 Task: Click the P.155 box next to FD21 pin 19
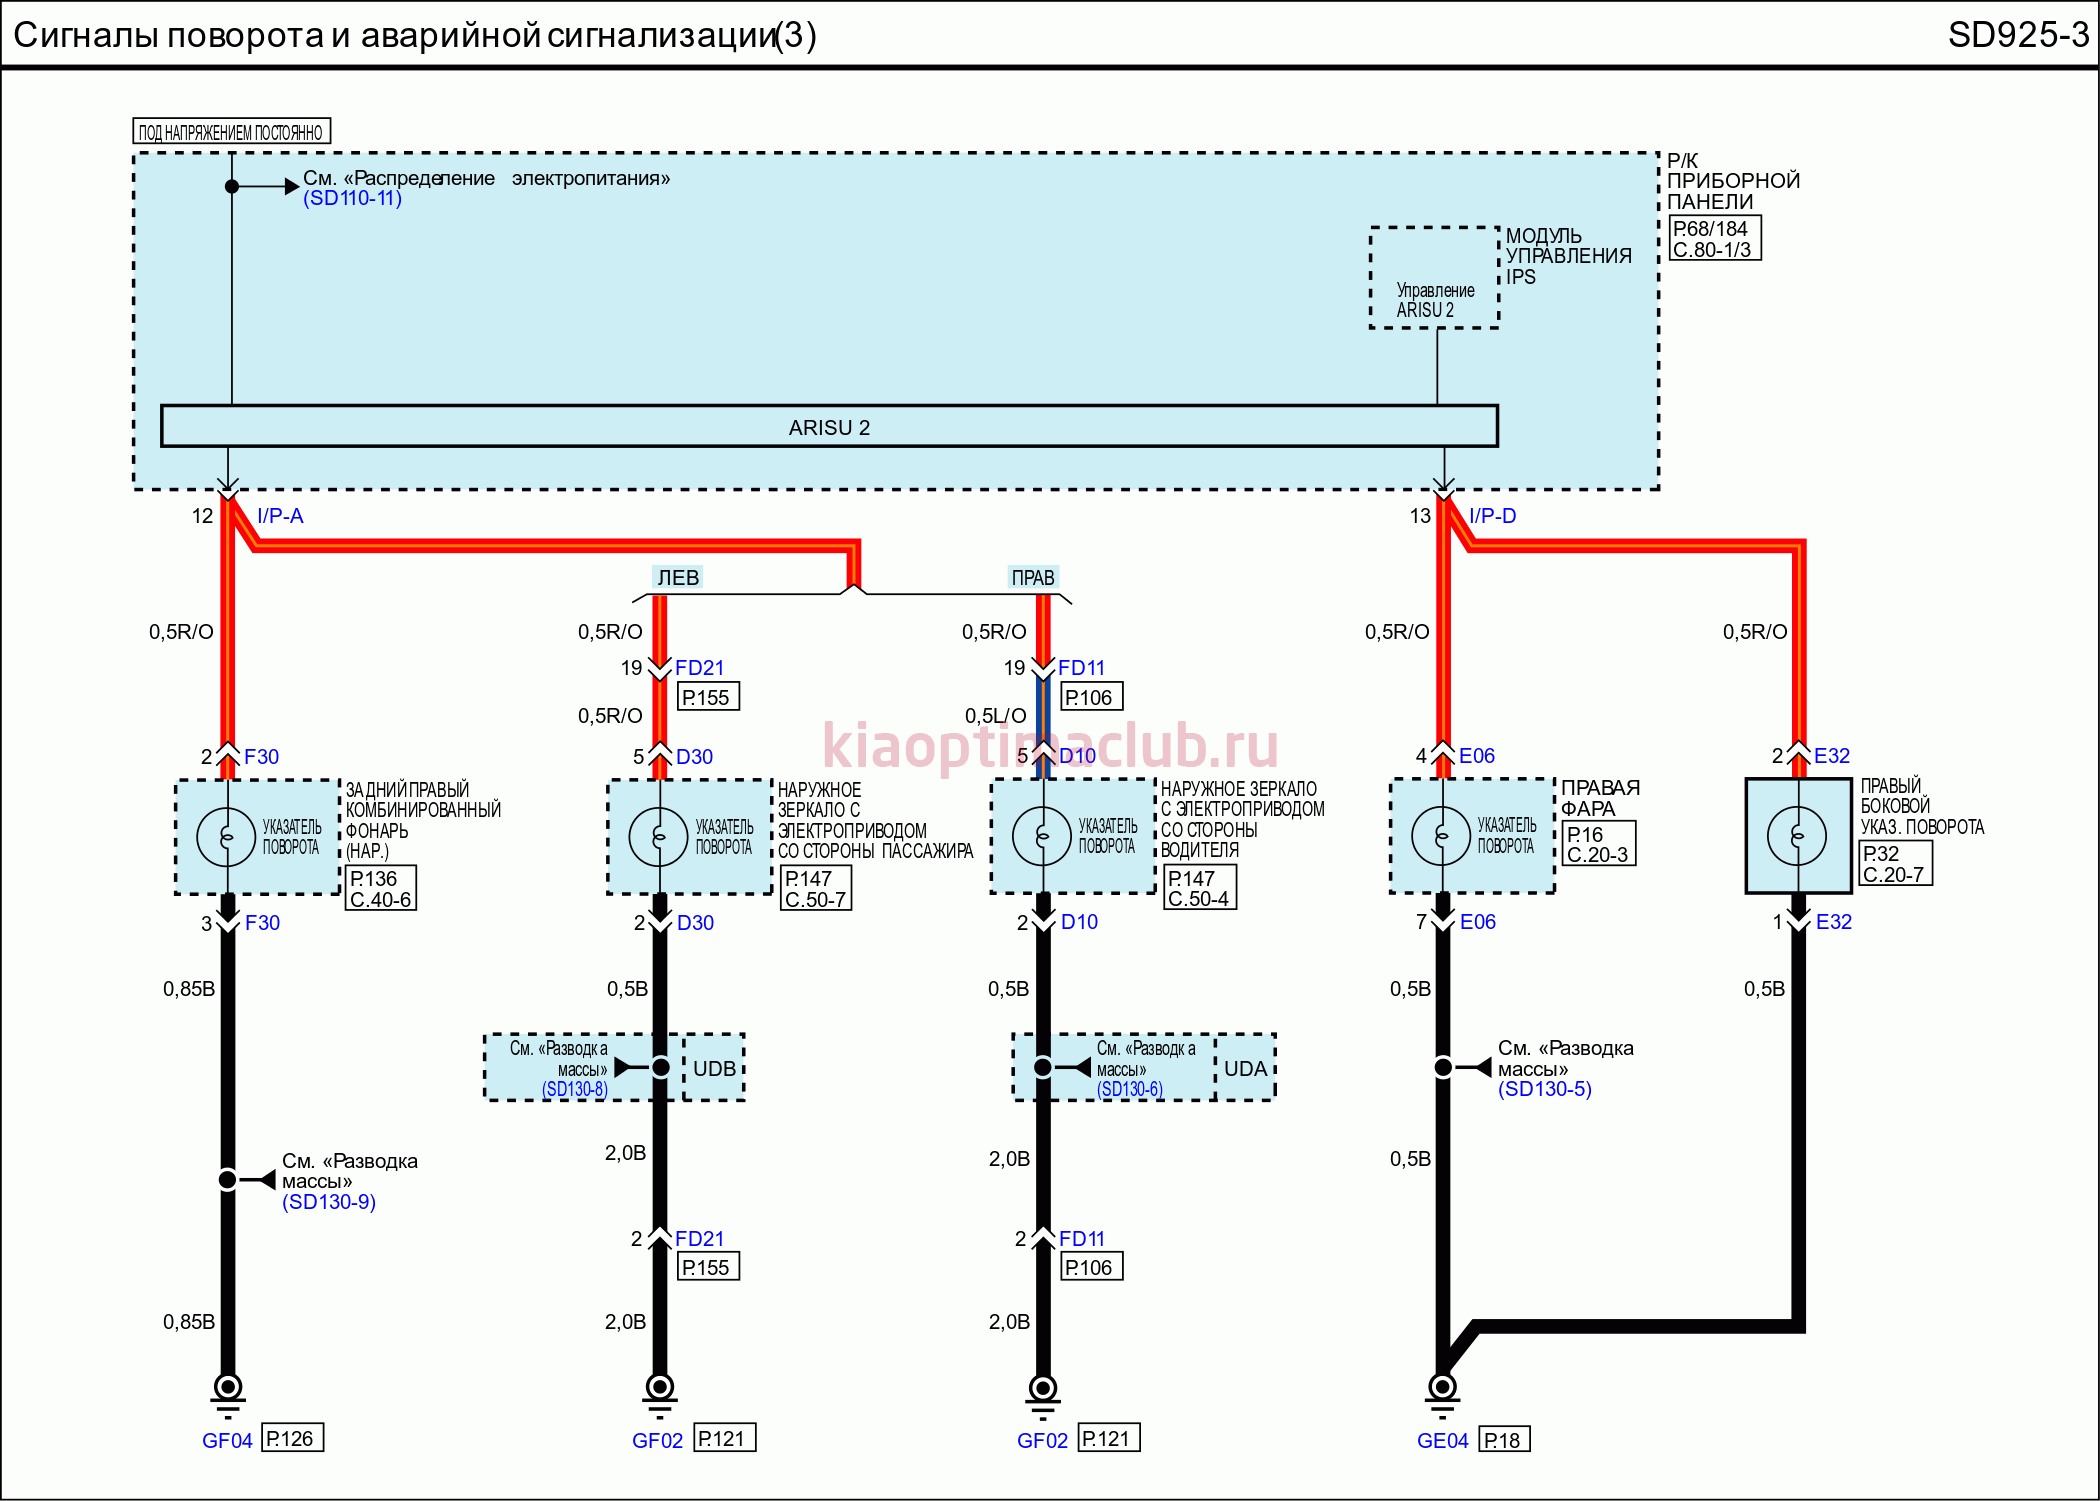708,697
